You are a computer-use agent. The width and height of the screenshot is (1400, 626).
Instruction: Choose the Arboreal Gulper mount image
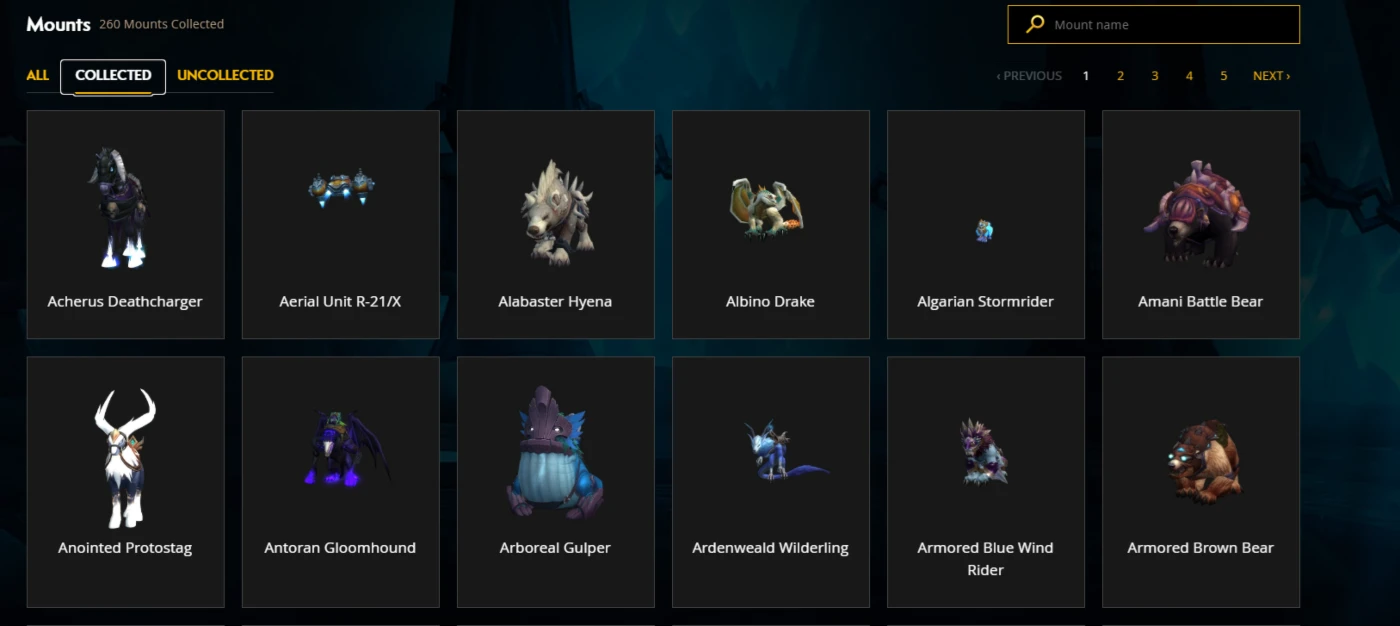pyautogui.click(x=556, y=452)
